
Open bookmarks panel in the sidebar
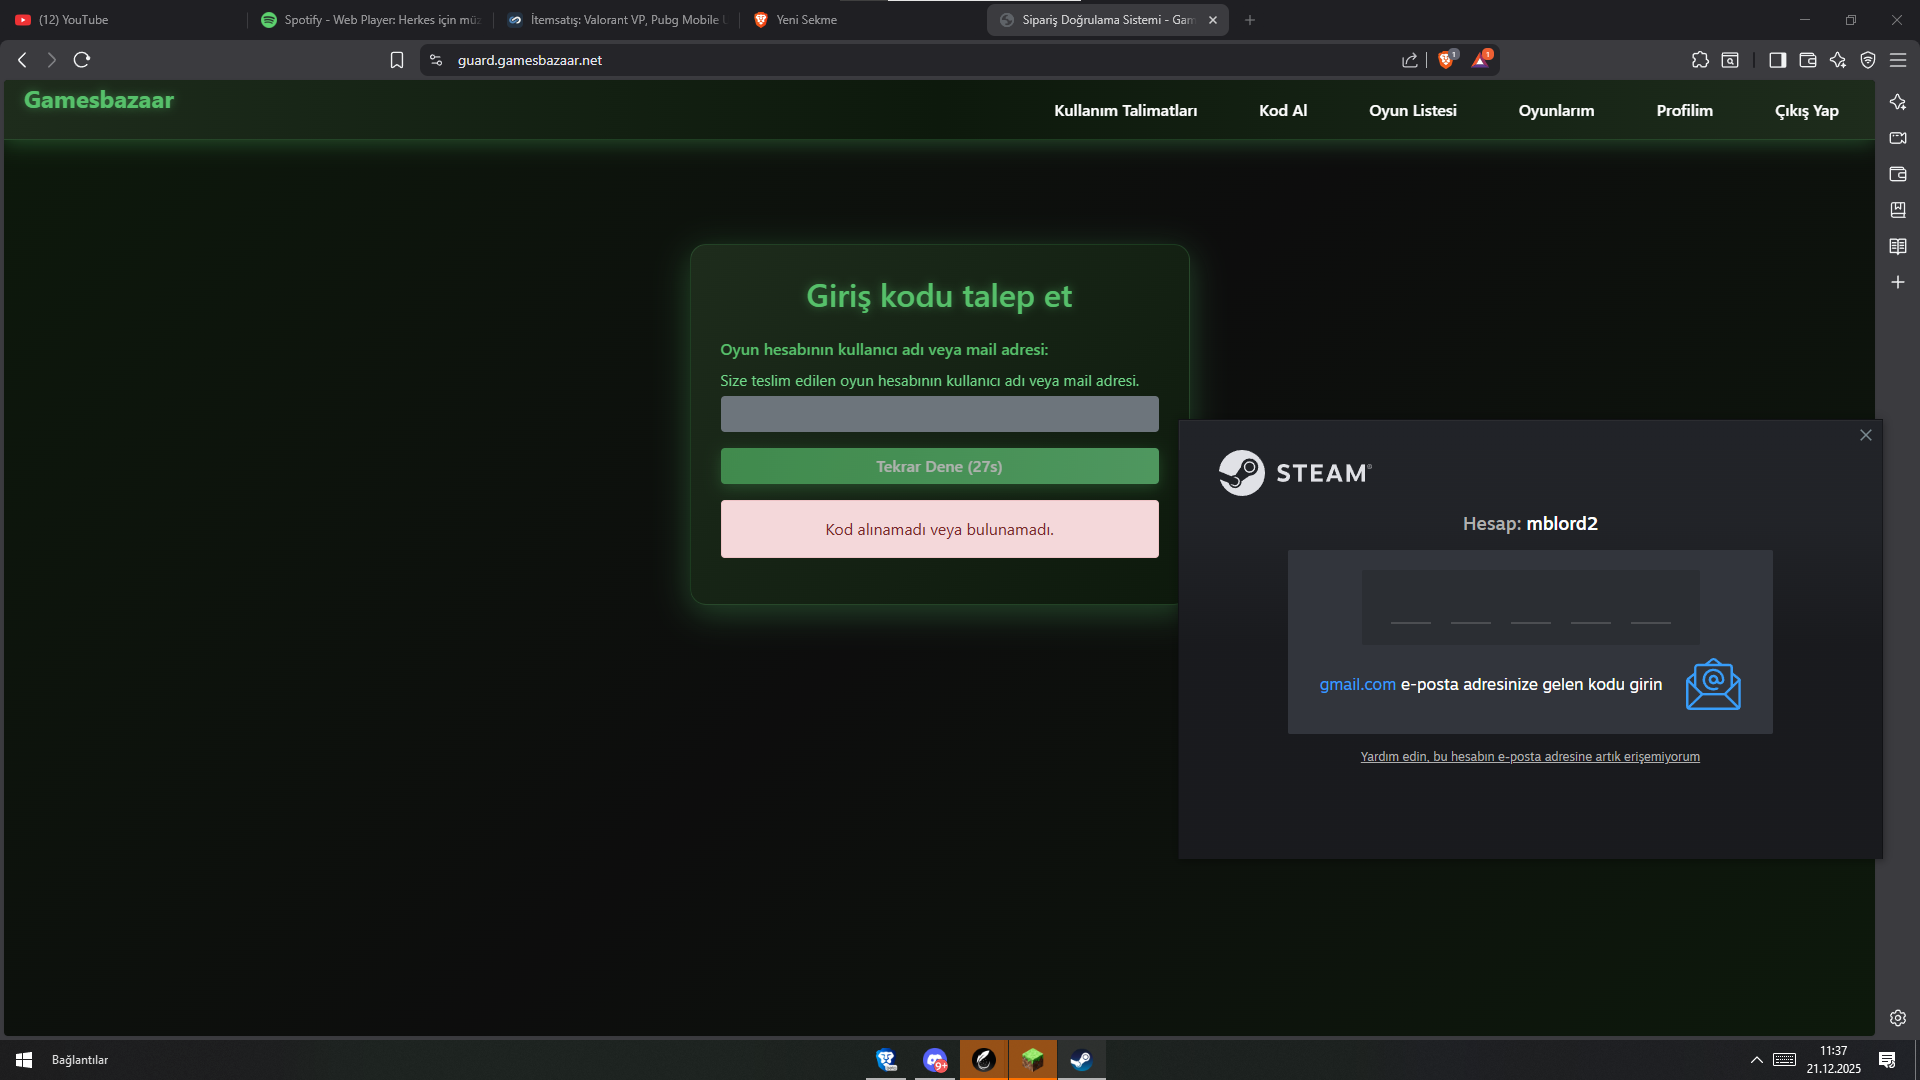click(1898, 210)
